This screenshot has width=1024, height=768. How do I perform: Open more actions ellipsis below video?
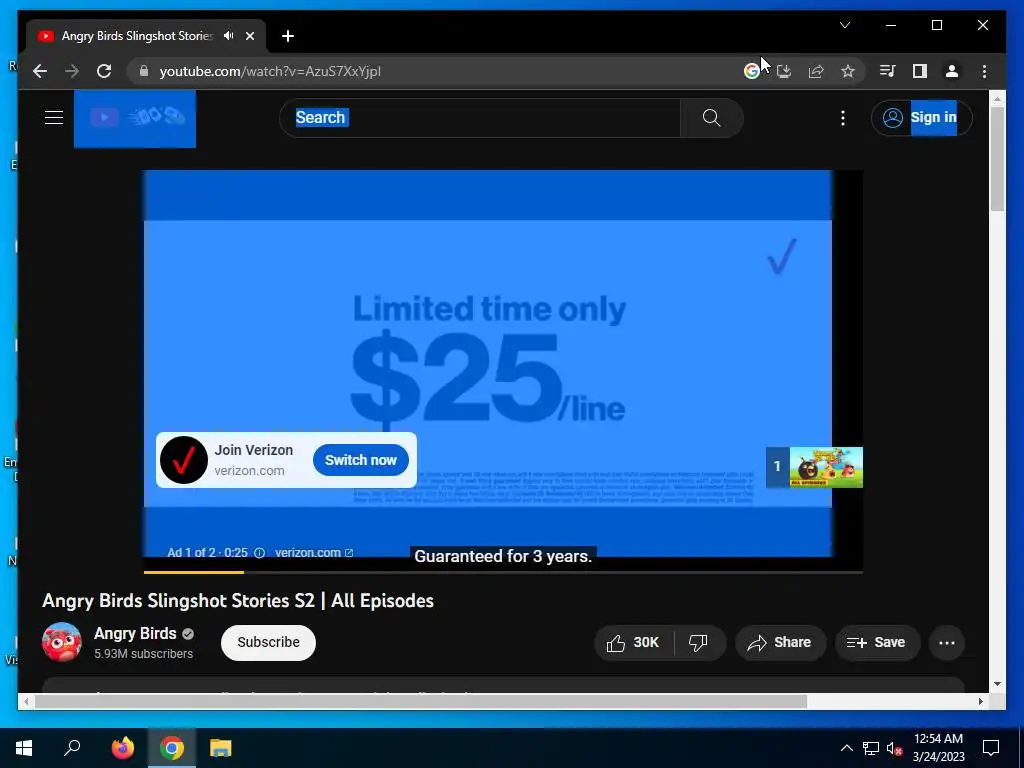point(947,643)
